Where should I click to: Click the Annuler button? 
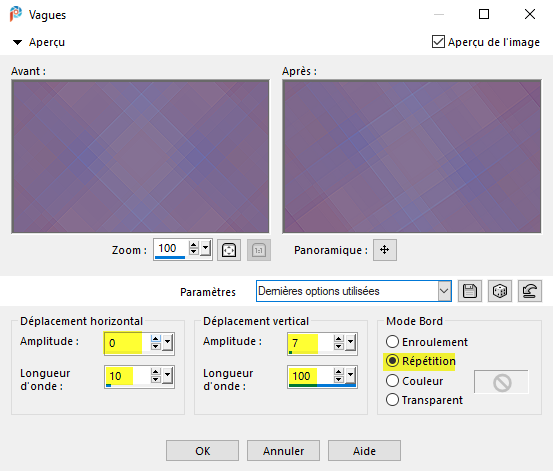(x=283, y=451)
